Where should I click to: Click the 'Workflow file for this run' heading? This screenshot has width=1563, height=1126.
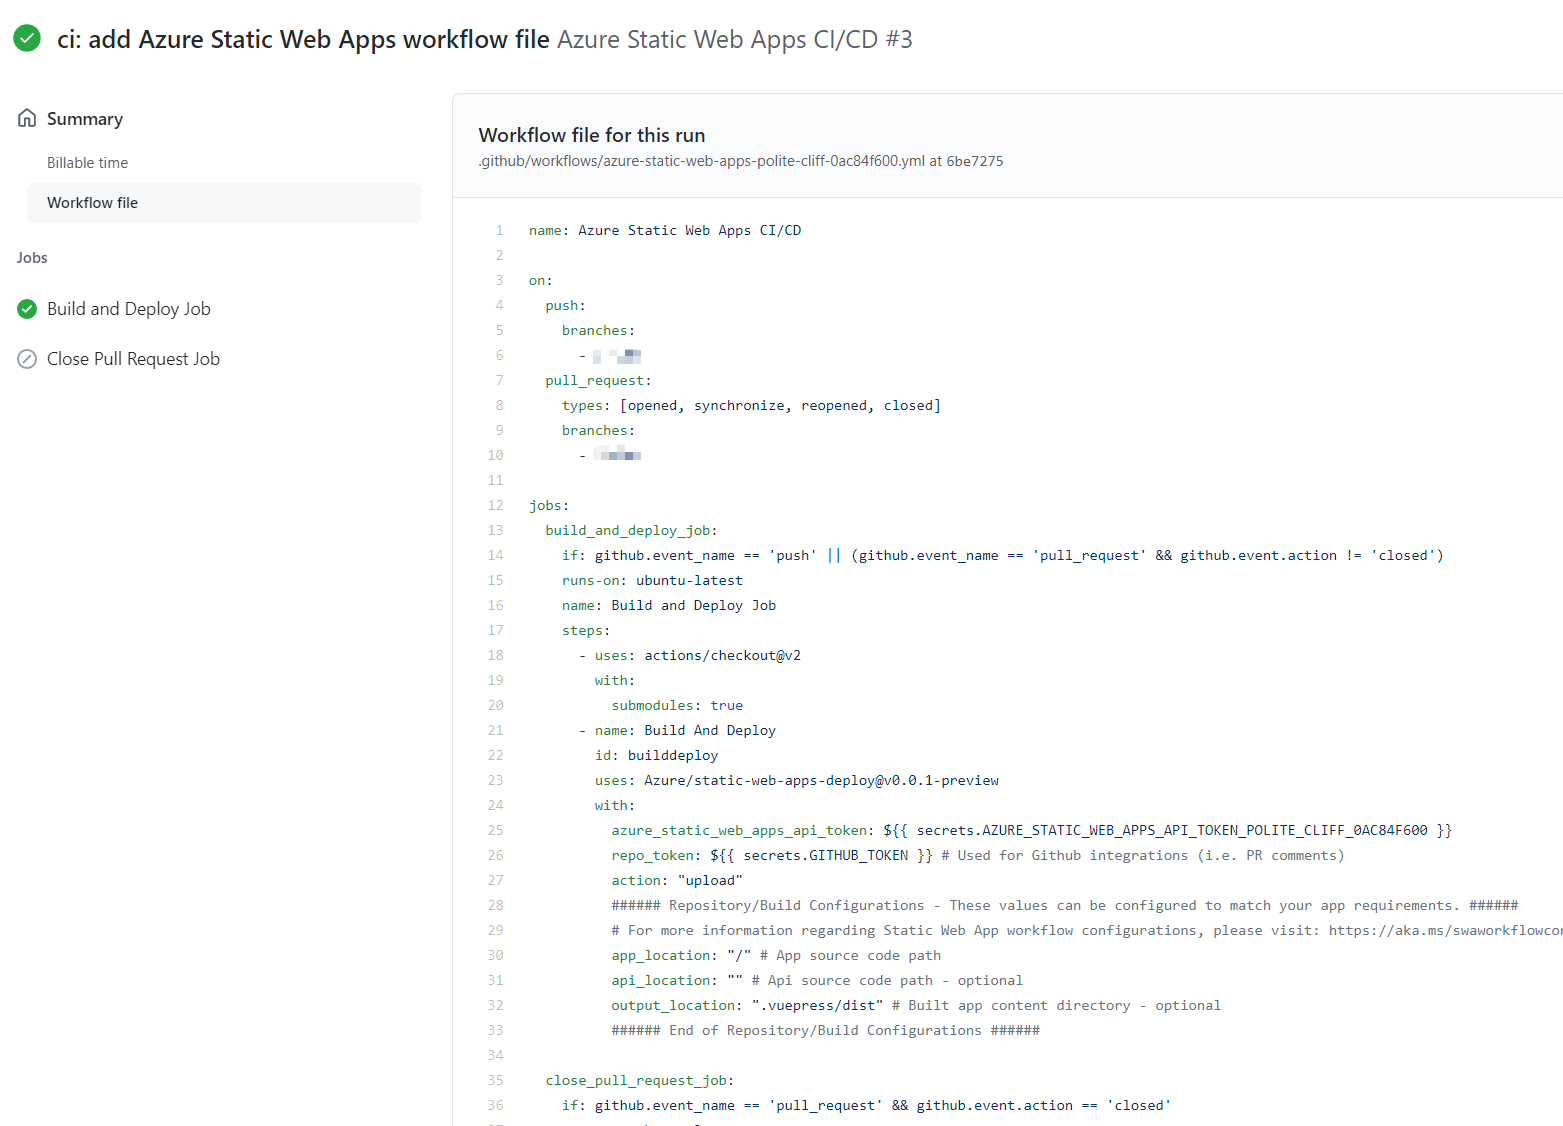592,135
